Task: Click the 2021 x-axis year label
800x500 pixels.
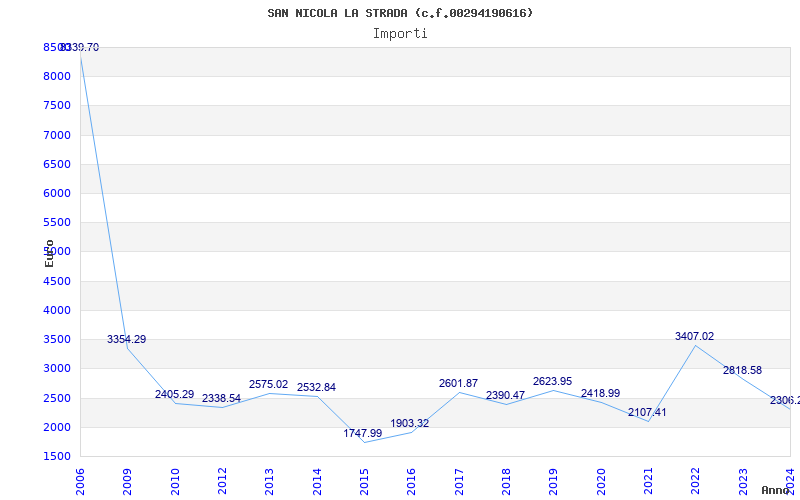Action: click(x=648, y=482)
